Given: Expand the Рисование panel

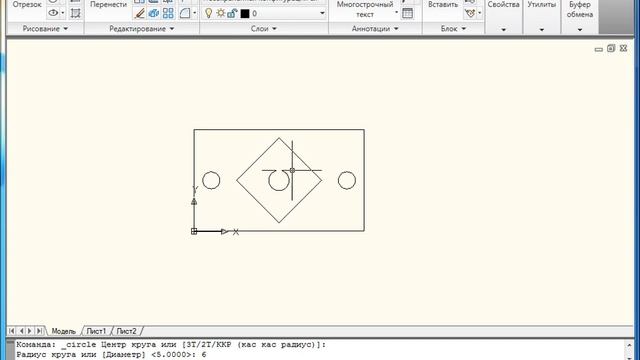Looking at the screenshot, I should pos(45,29).
